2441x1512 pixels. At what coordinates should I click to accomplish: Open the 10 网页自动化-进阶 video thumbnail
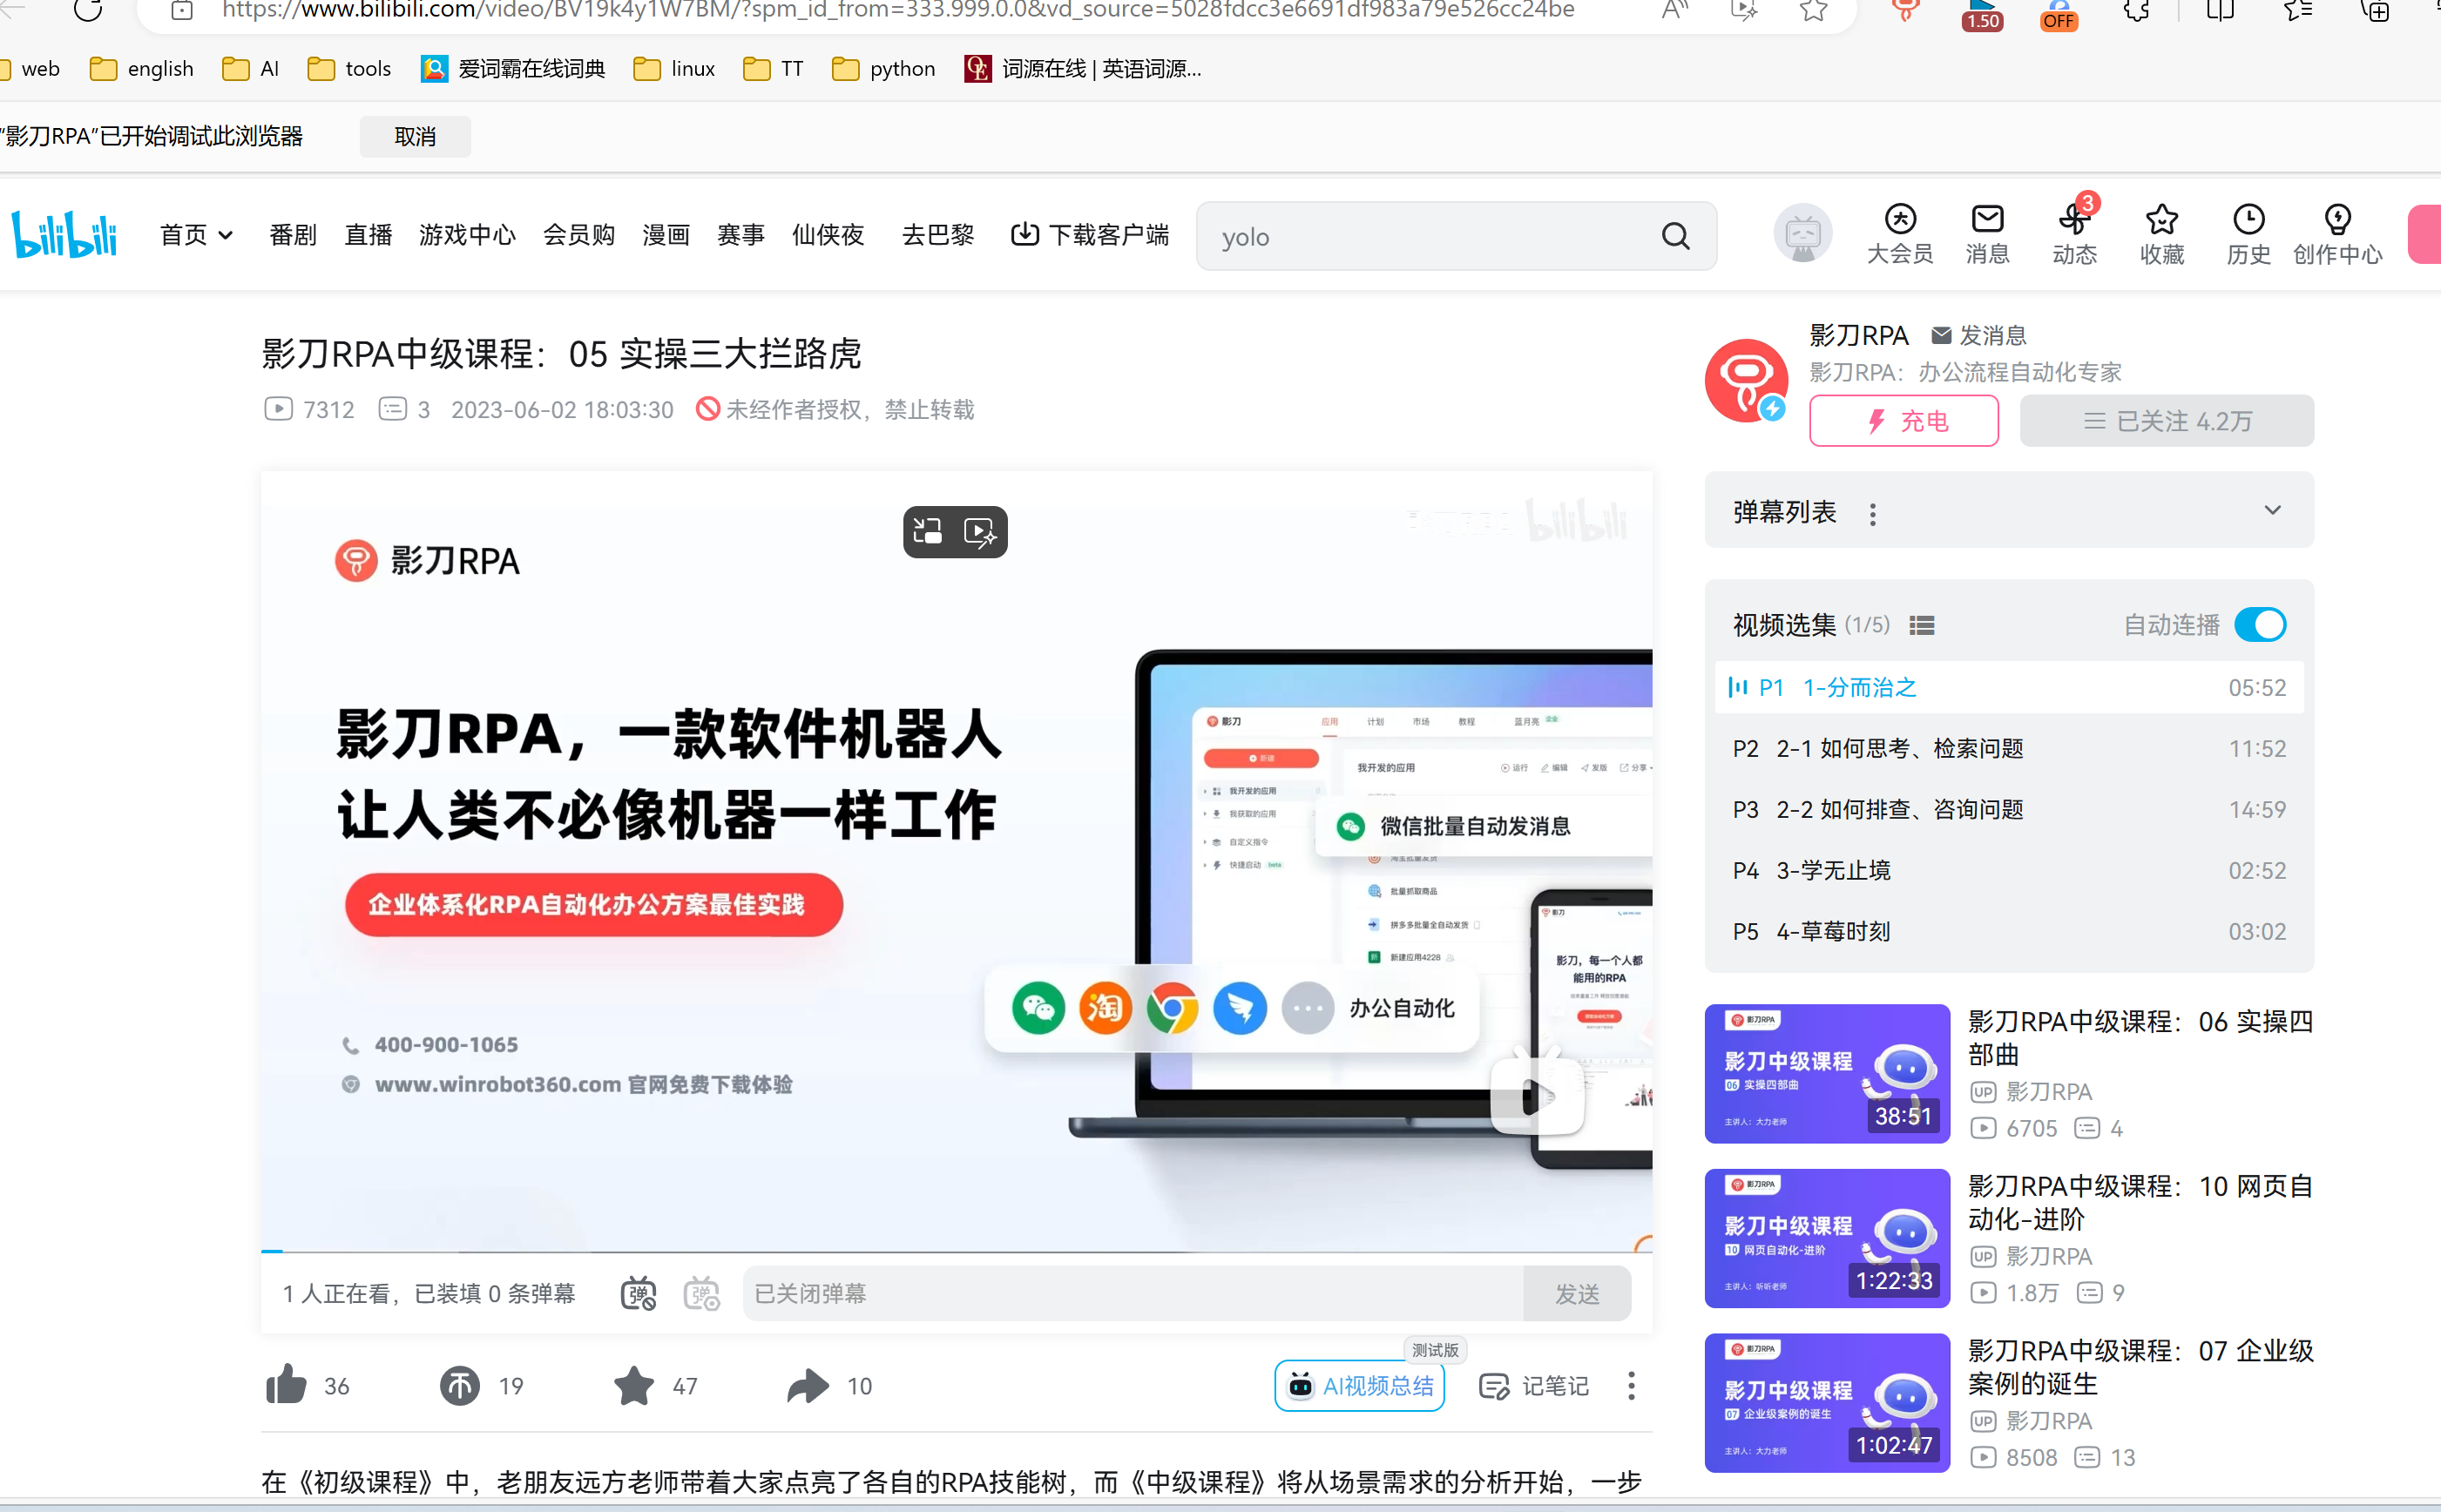click(x=1827, y=1238)
